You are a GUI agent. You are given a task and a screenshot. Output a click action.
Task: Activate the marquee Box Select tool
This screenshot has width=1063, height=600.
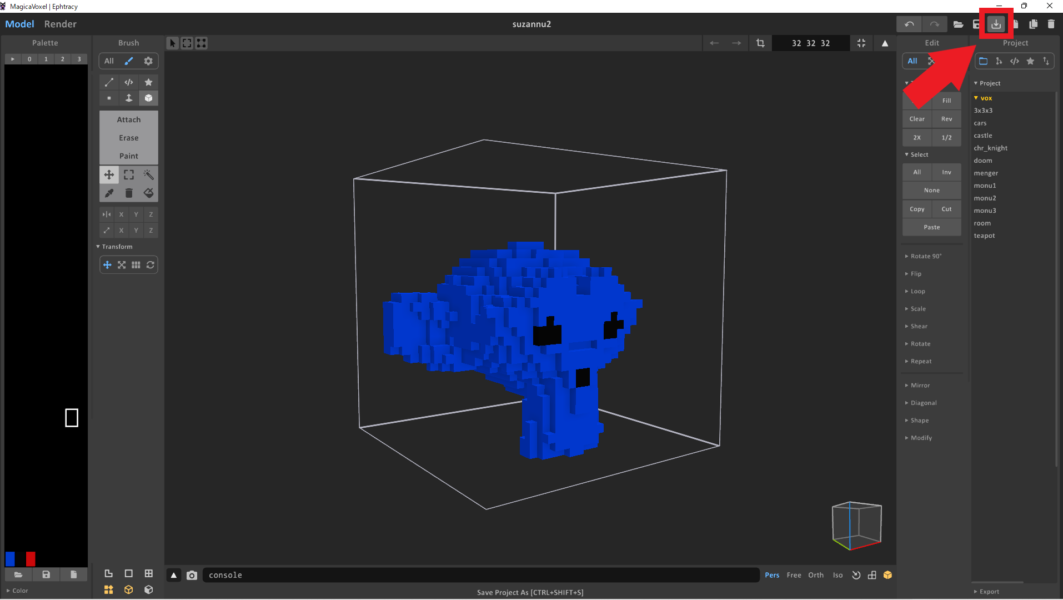tap(128, 175)
